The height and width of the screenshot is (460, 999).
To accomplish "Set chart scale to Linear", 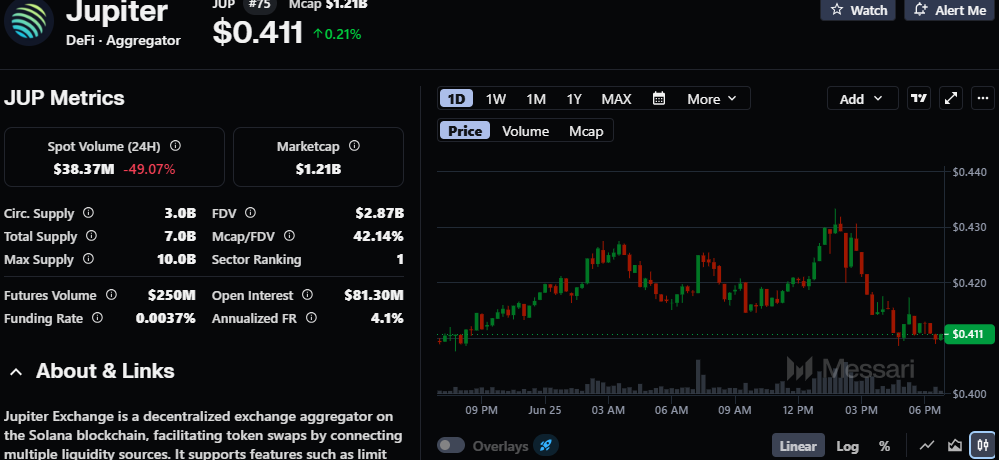I will 798,446.
